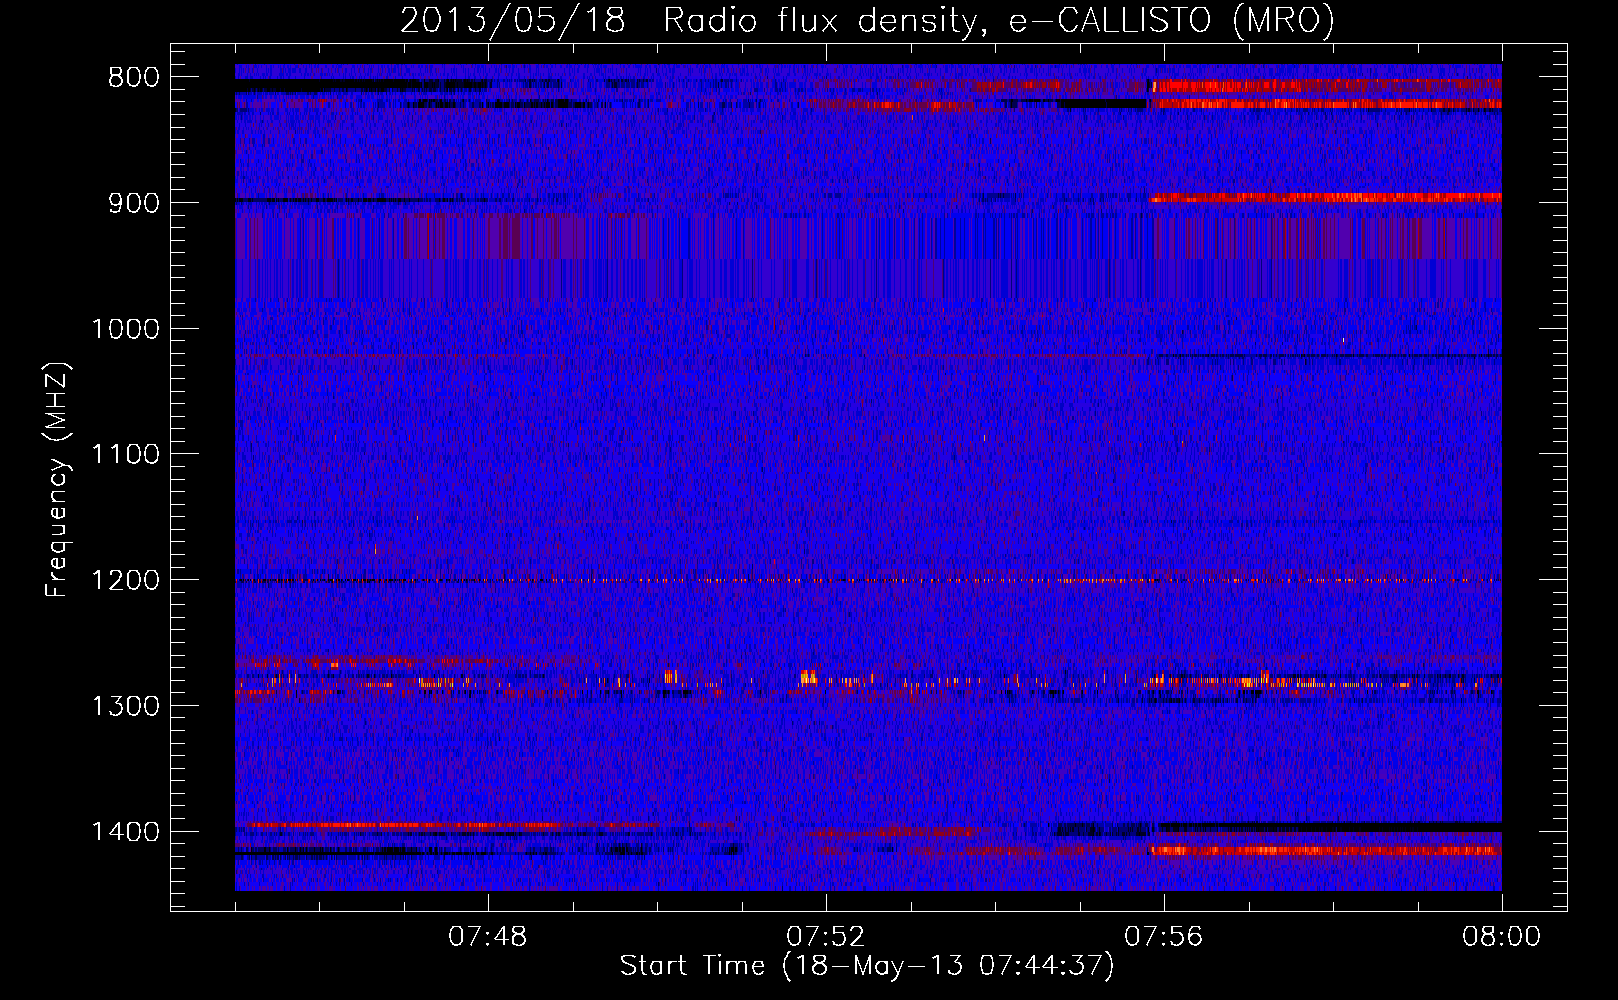1618x1000 pixels.
Task: Click the "Start Time (18-May-13 07:44:37)" label
Action: point(867,966)
